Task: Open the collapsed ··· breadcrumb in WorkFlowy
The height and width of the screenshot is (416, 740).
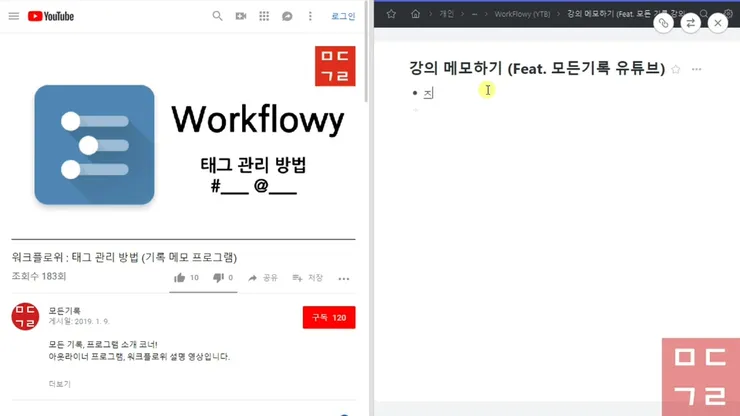Action: tap(474, 14)
